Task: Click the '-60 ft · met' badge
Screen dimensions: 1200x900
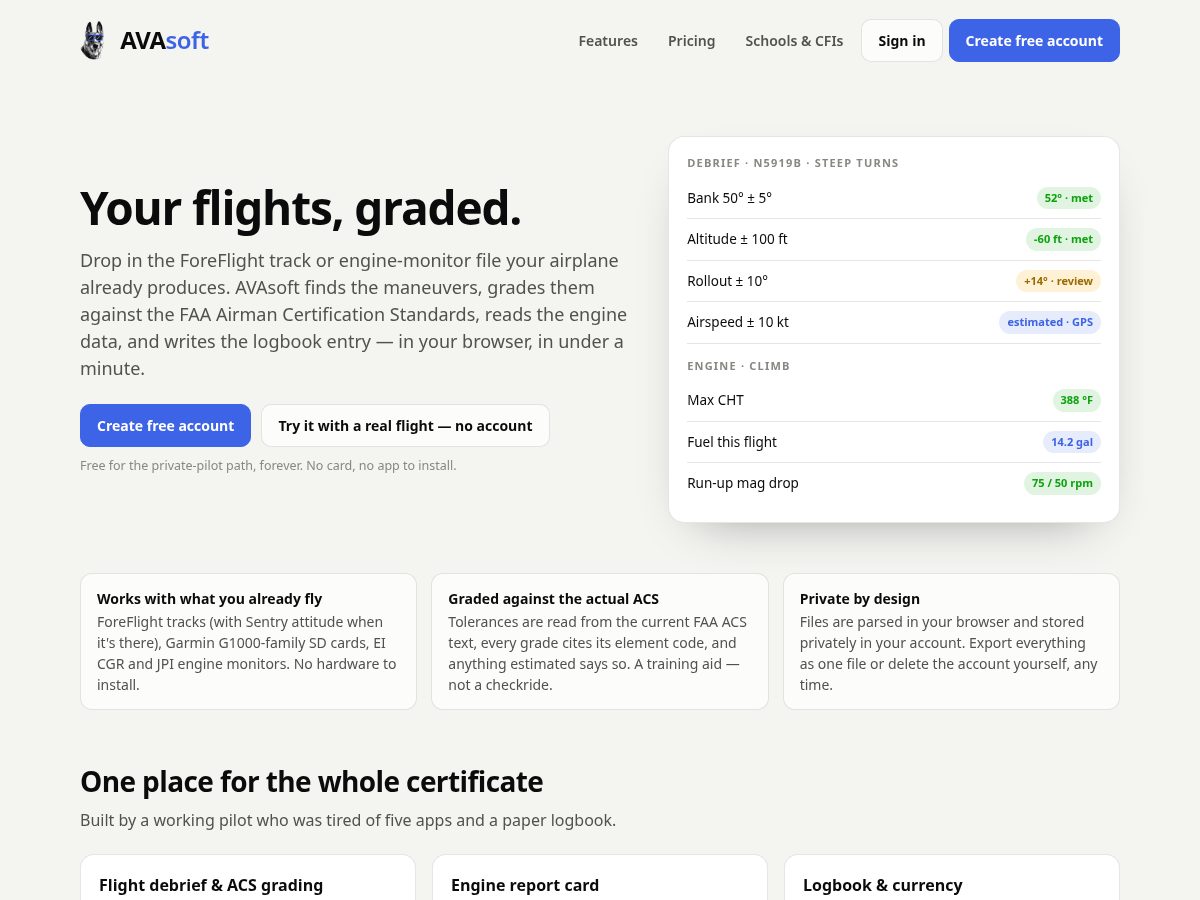Action: (x=1063, y=239)
